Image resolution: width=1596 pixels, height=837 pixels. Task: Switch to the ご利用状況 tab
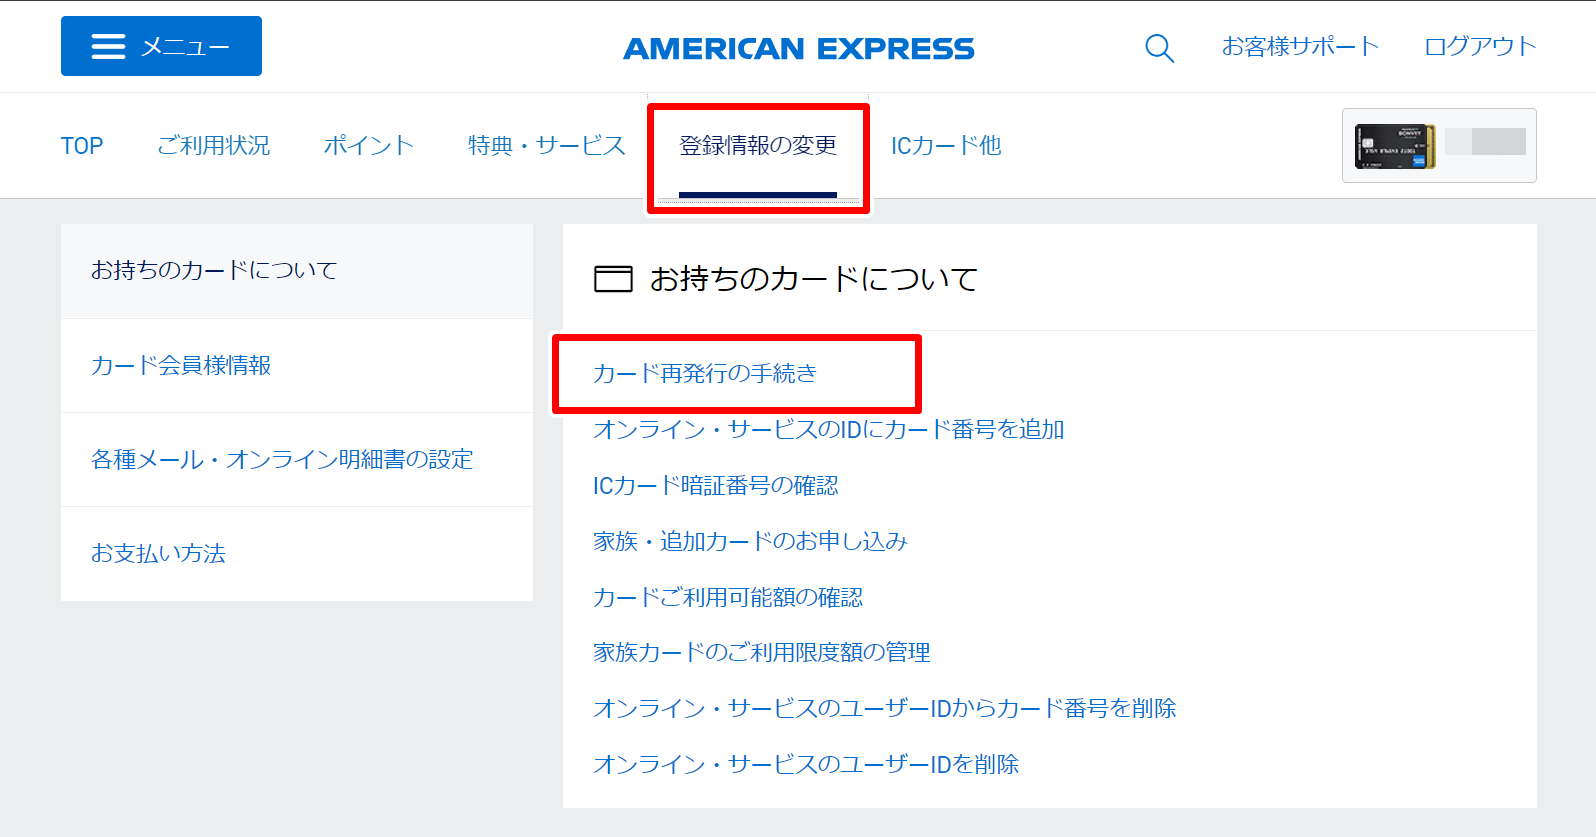(213, 146)
